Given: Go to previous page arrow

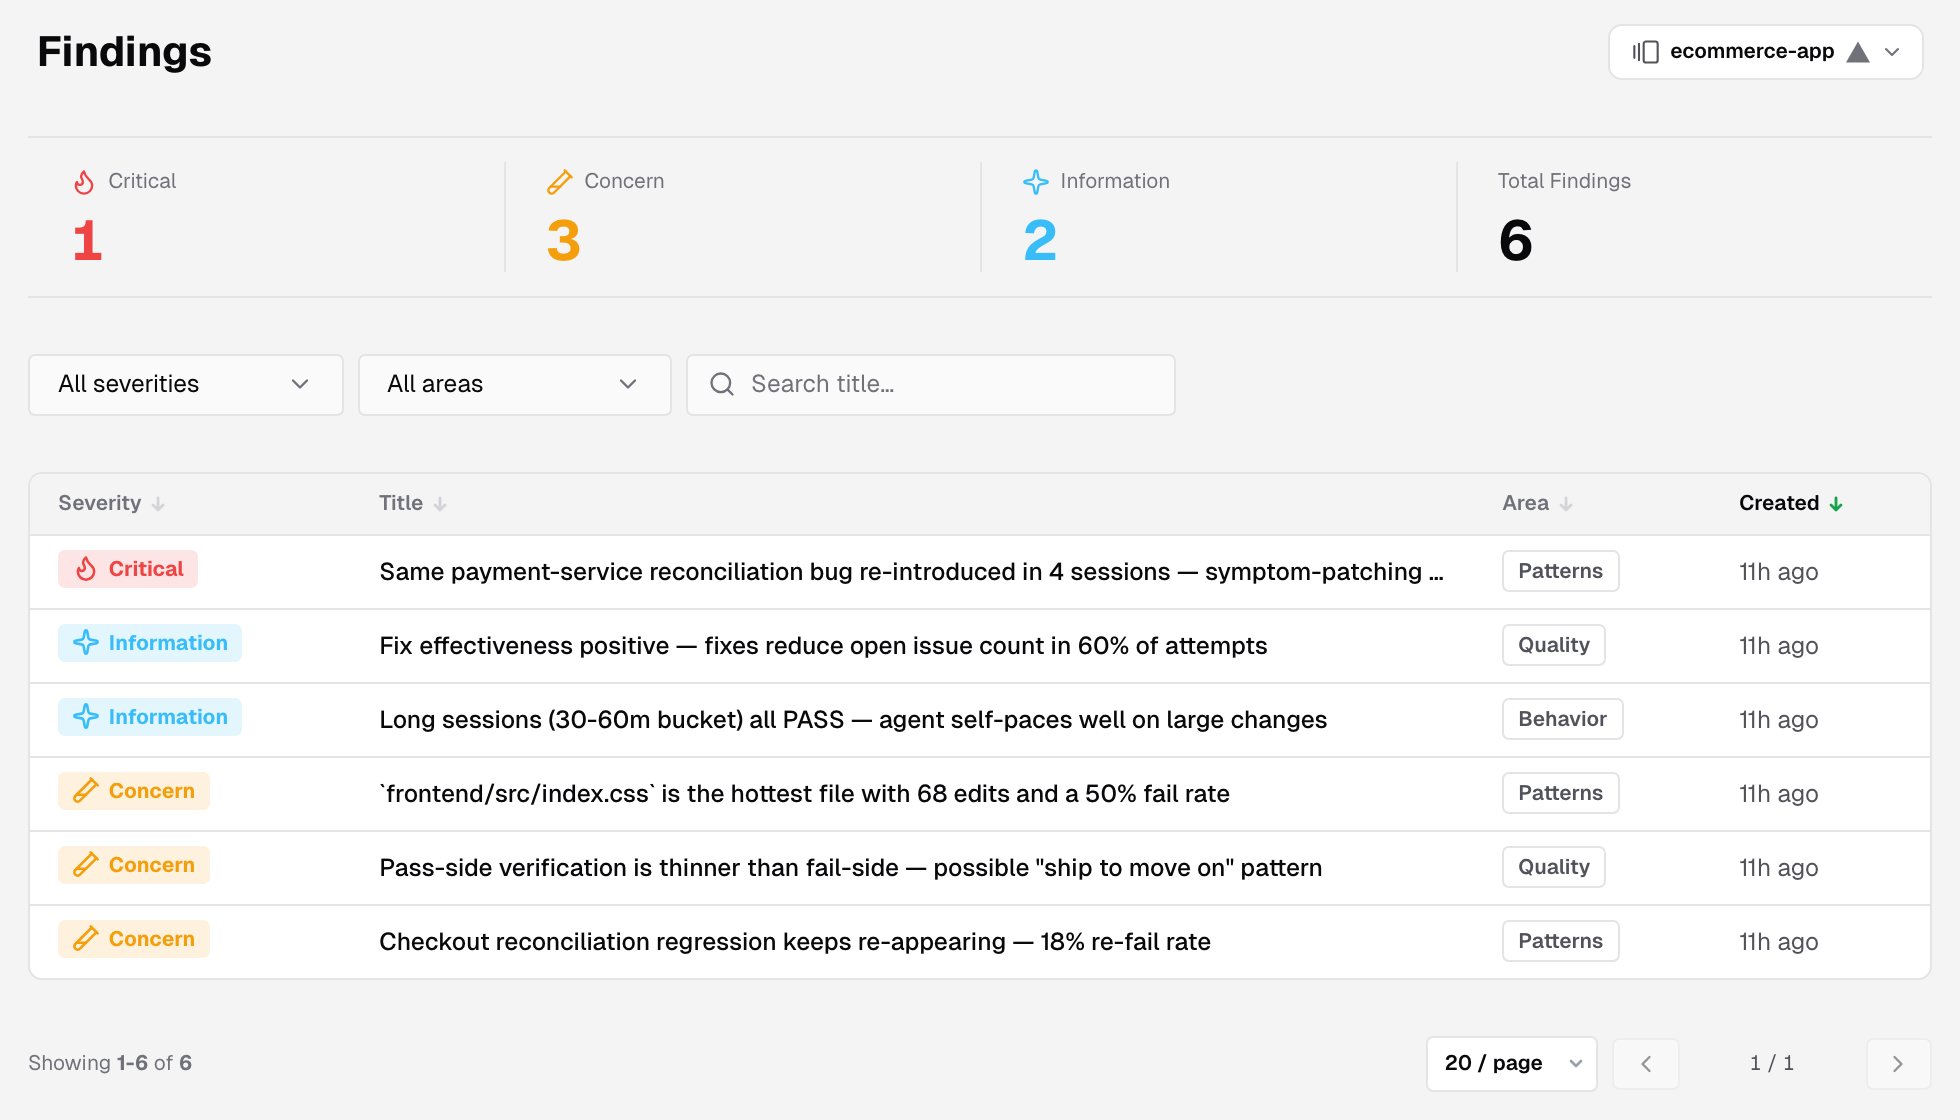Looking at the screenshot, I should 1646,1064.
